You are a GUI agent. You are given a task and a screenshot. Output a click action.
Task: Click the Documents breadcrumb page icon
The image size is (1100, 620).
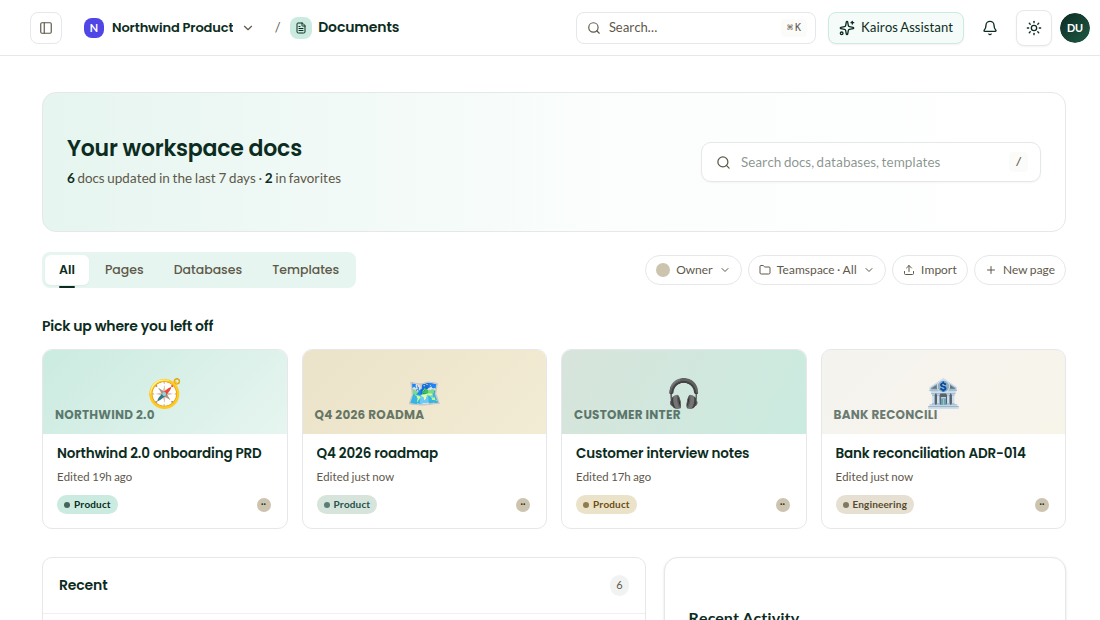tap(301, 28)
